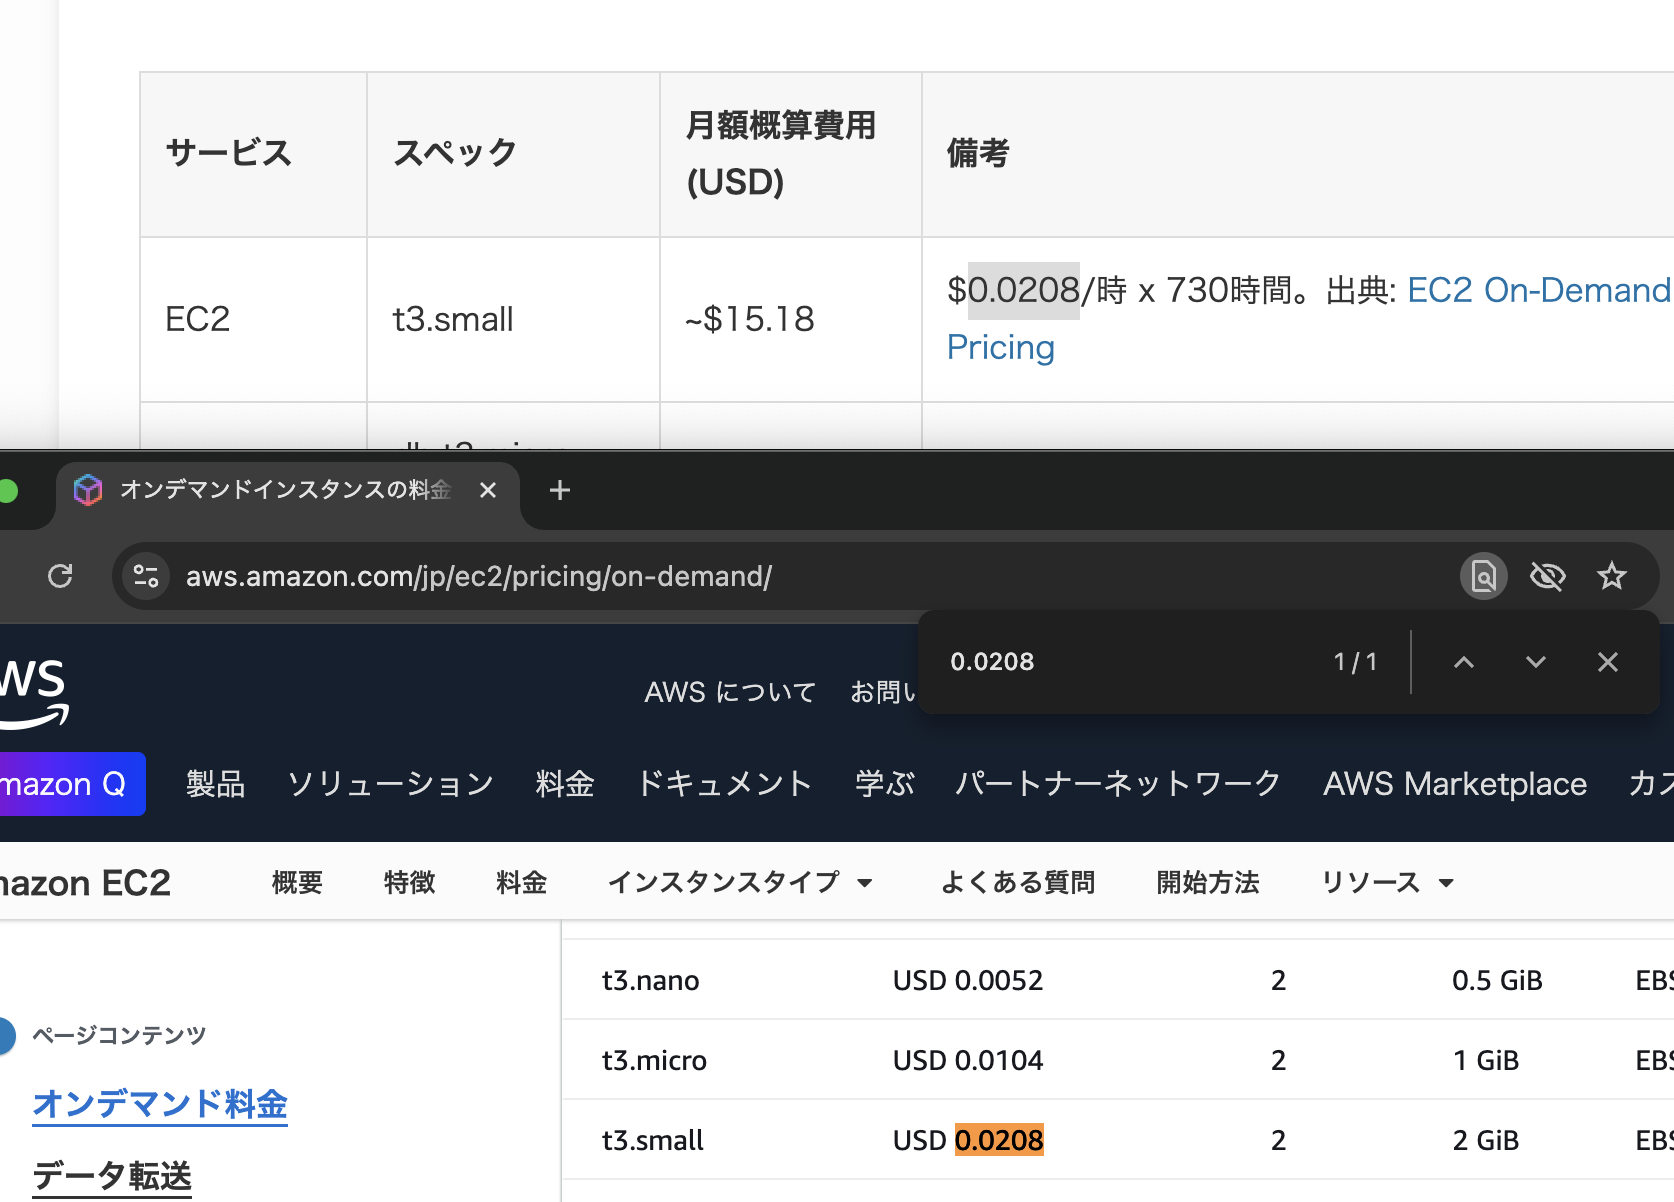Screen dimensions: 1674x1202
Task: Click the t3.small instance name in pricing table
Action: (653, 1140)
